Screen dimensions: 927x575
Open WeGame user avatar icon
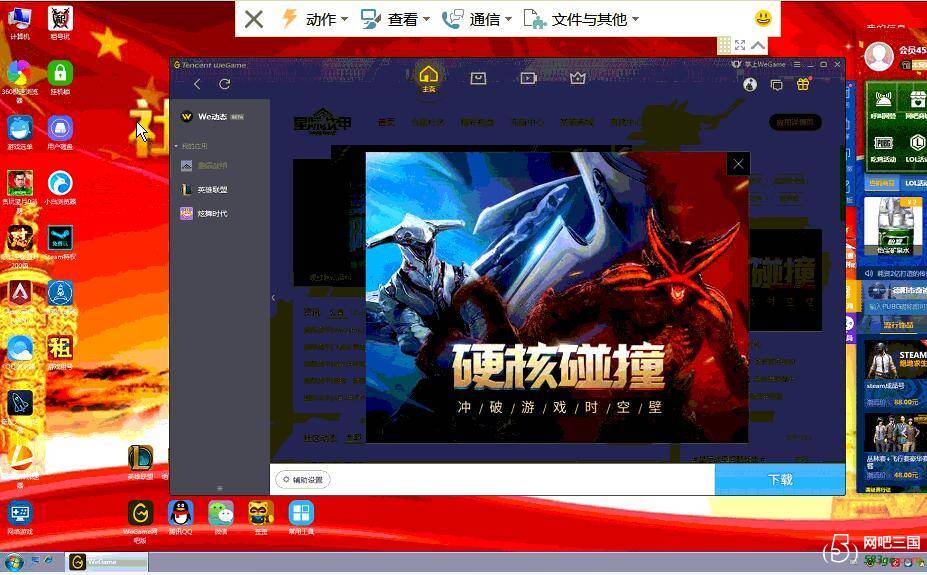pos(750,85)
